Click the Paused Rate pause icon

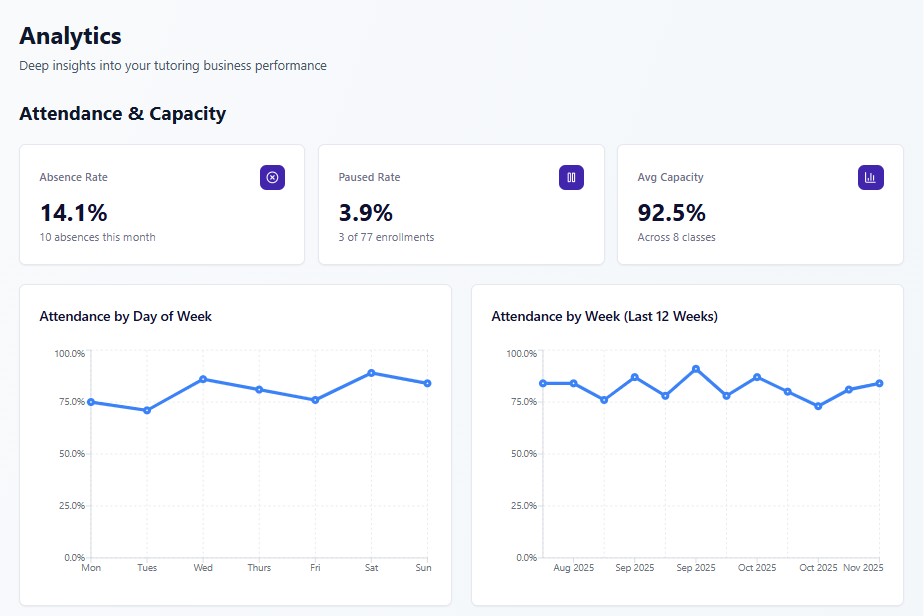click(x=571, y=177)
